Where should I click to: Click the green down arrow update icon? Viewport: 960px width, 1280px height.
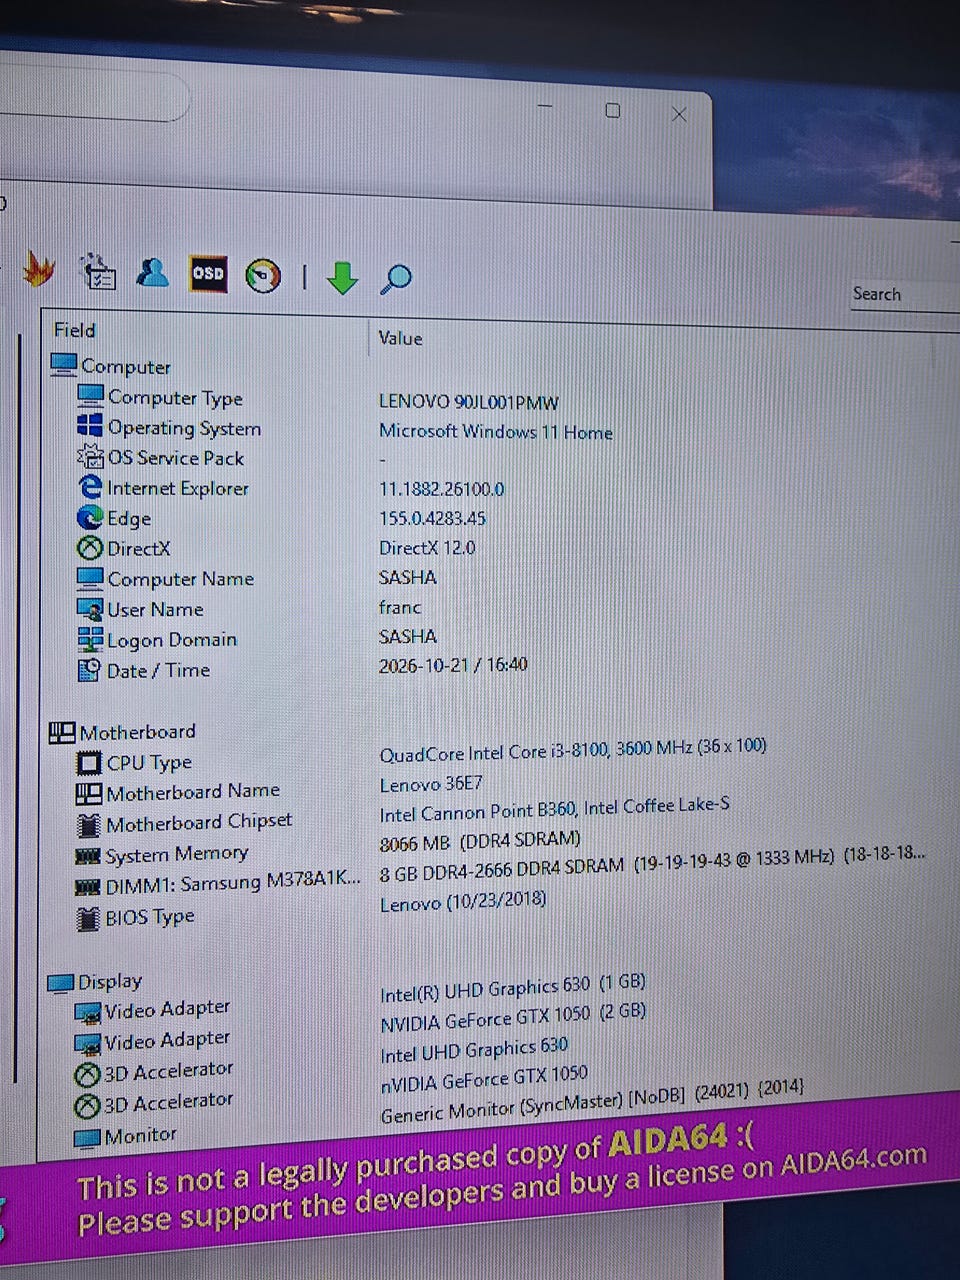pyautogui.click(x=342, y=278)
